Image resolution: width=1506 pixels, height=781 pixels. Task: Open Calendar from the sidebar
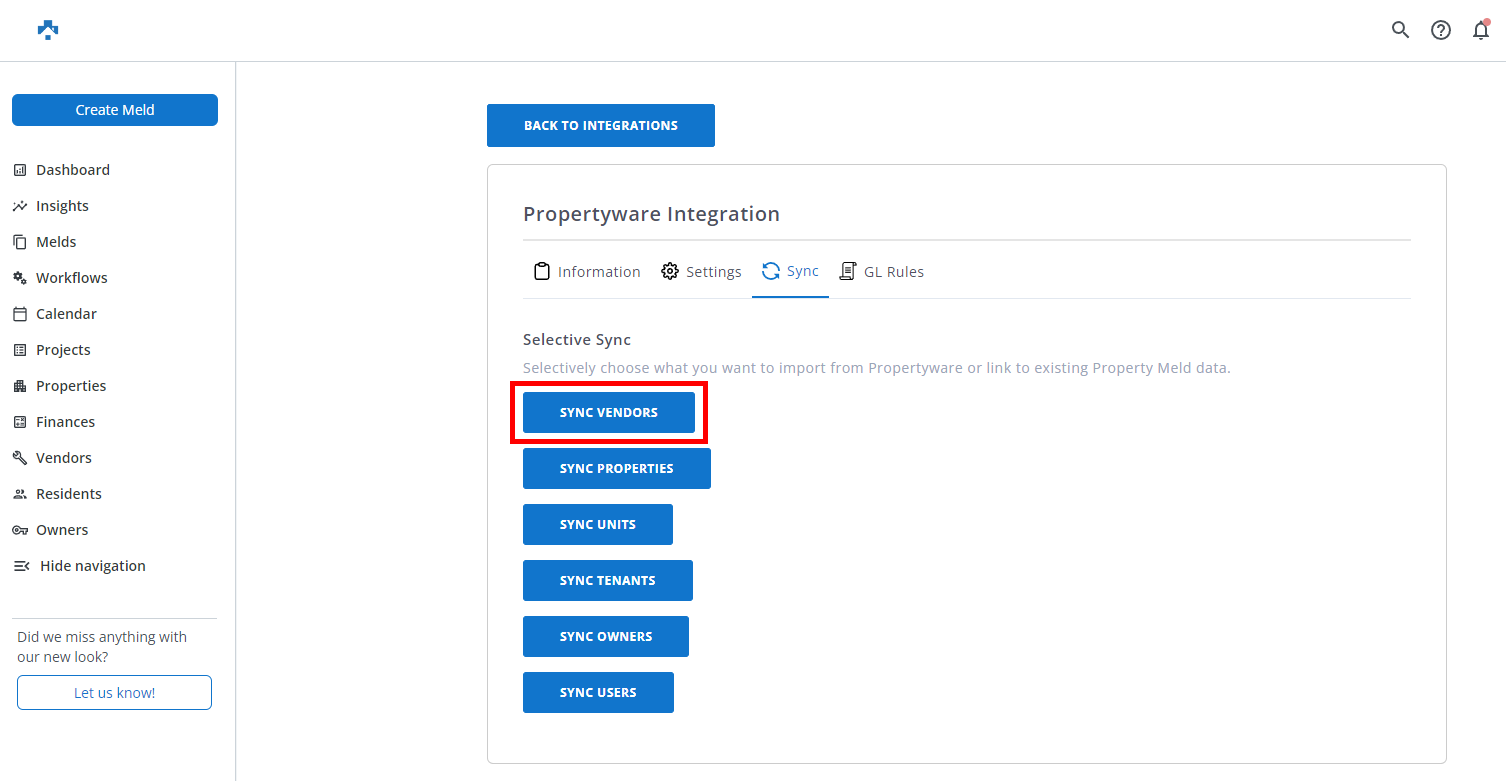pyautogui.click(x=66, y=314)
